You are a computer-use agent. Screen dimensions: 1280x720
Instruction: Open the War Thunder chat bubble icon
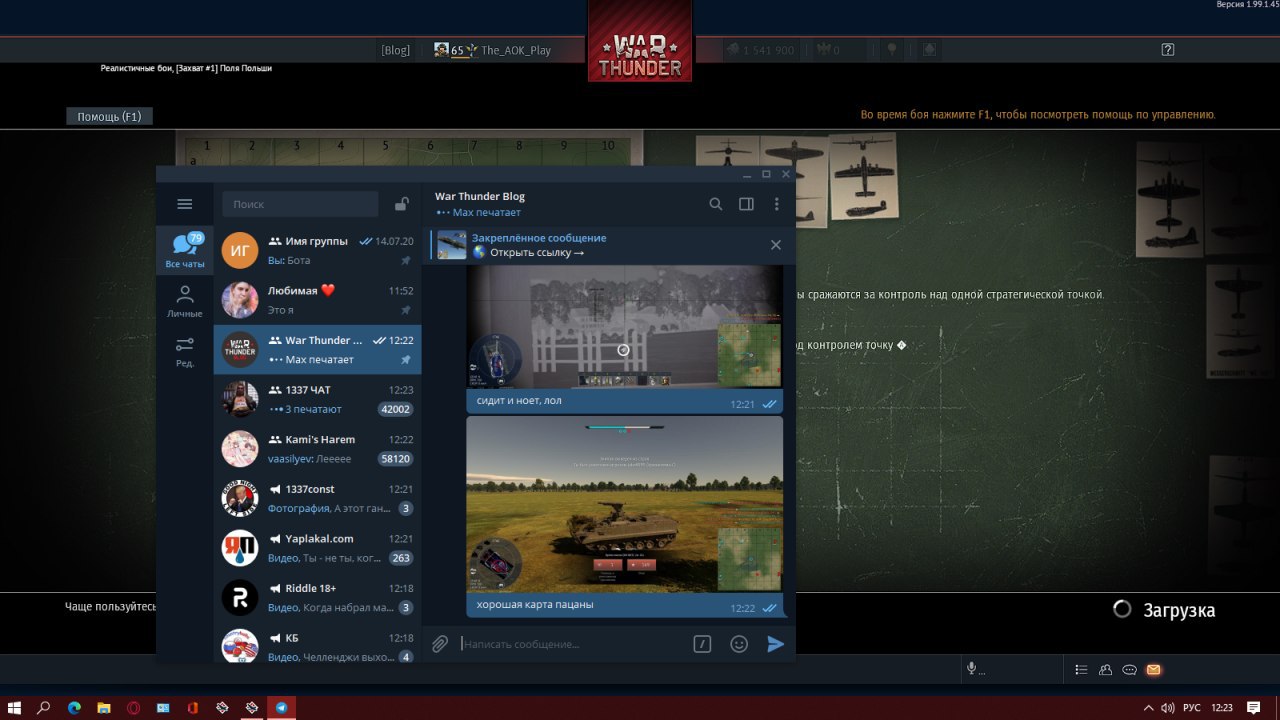(1129, 670)
